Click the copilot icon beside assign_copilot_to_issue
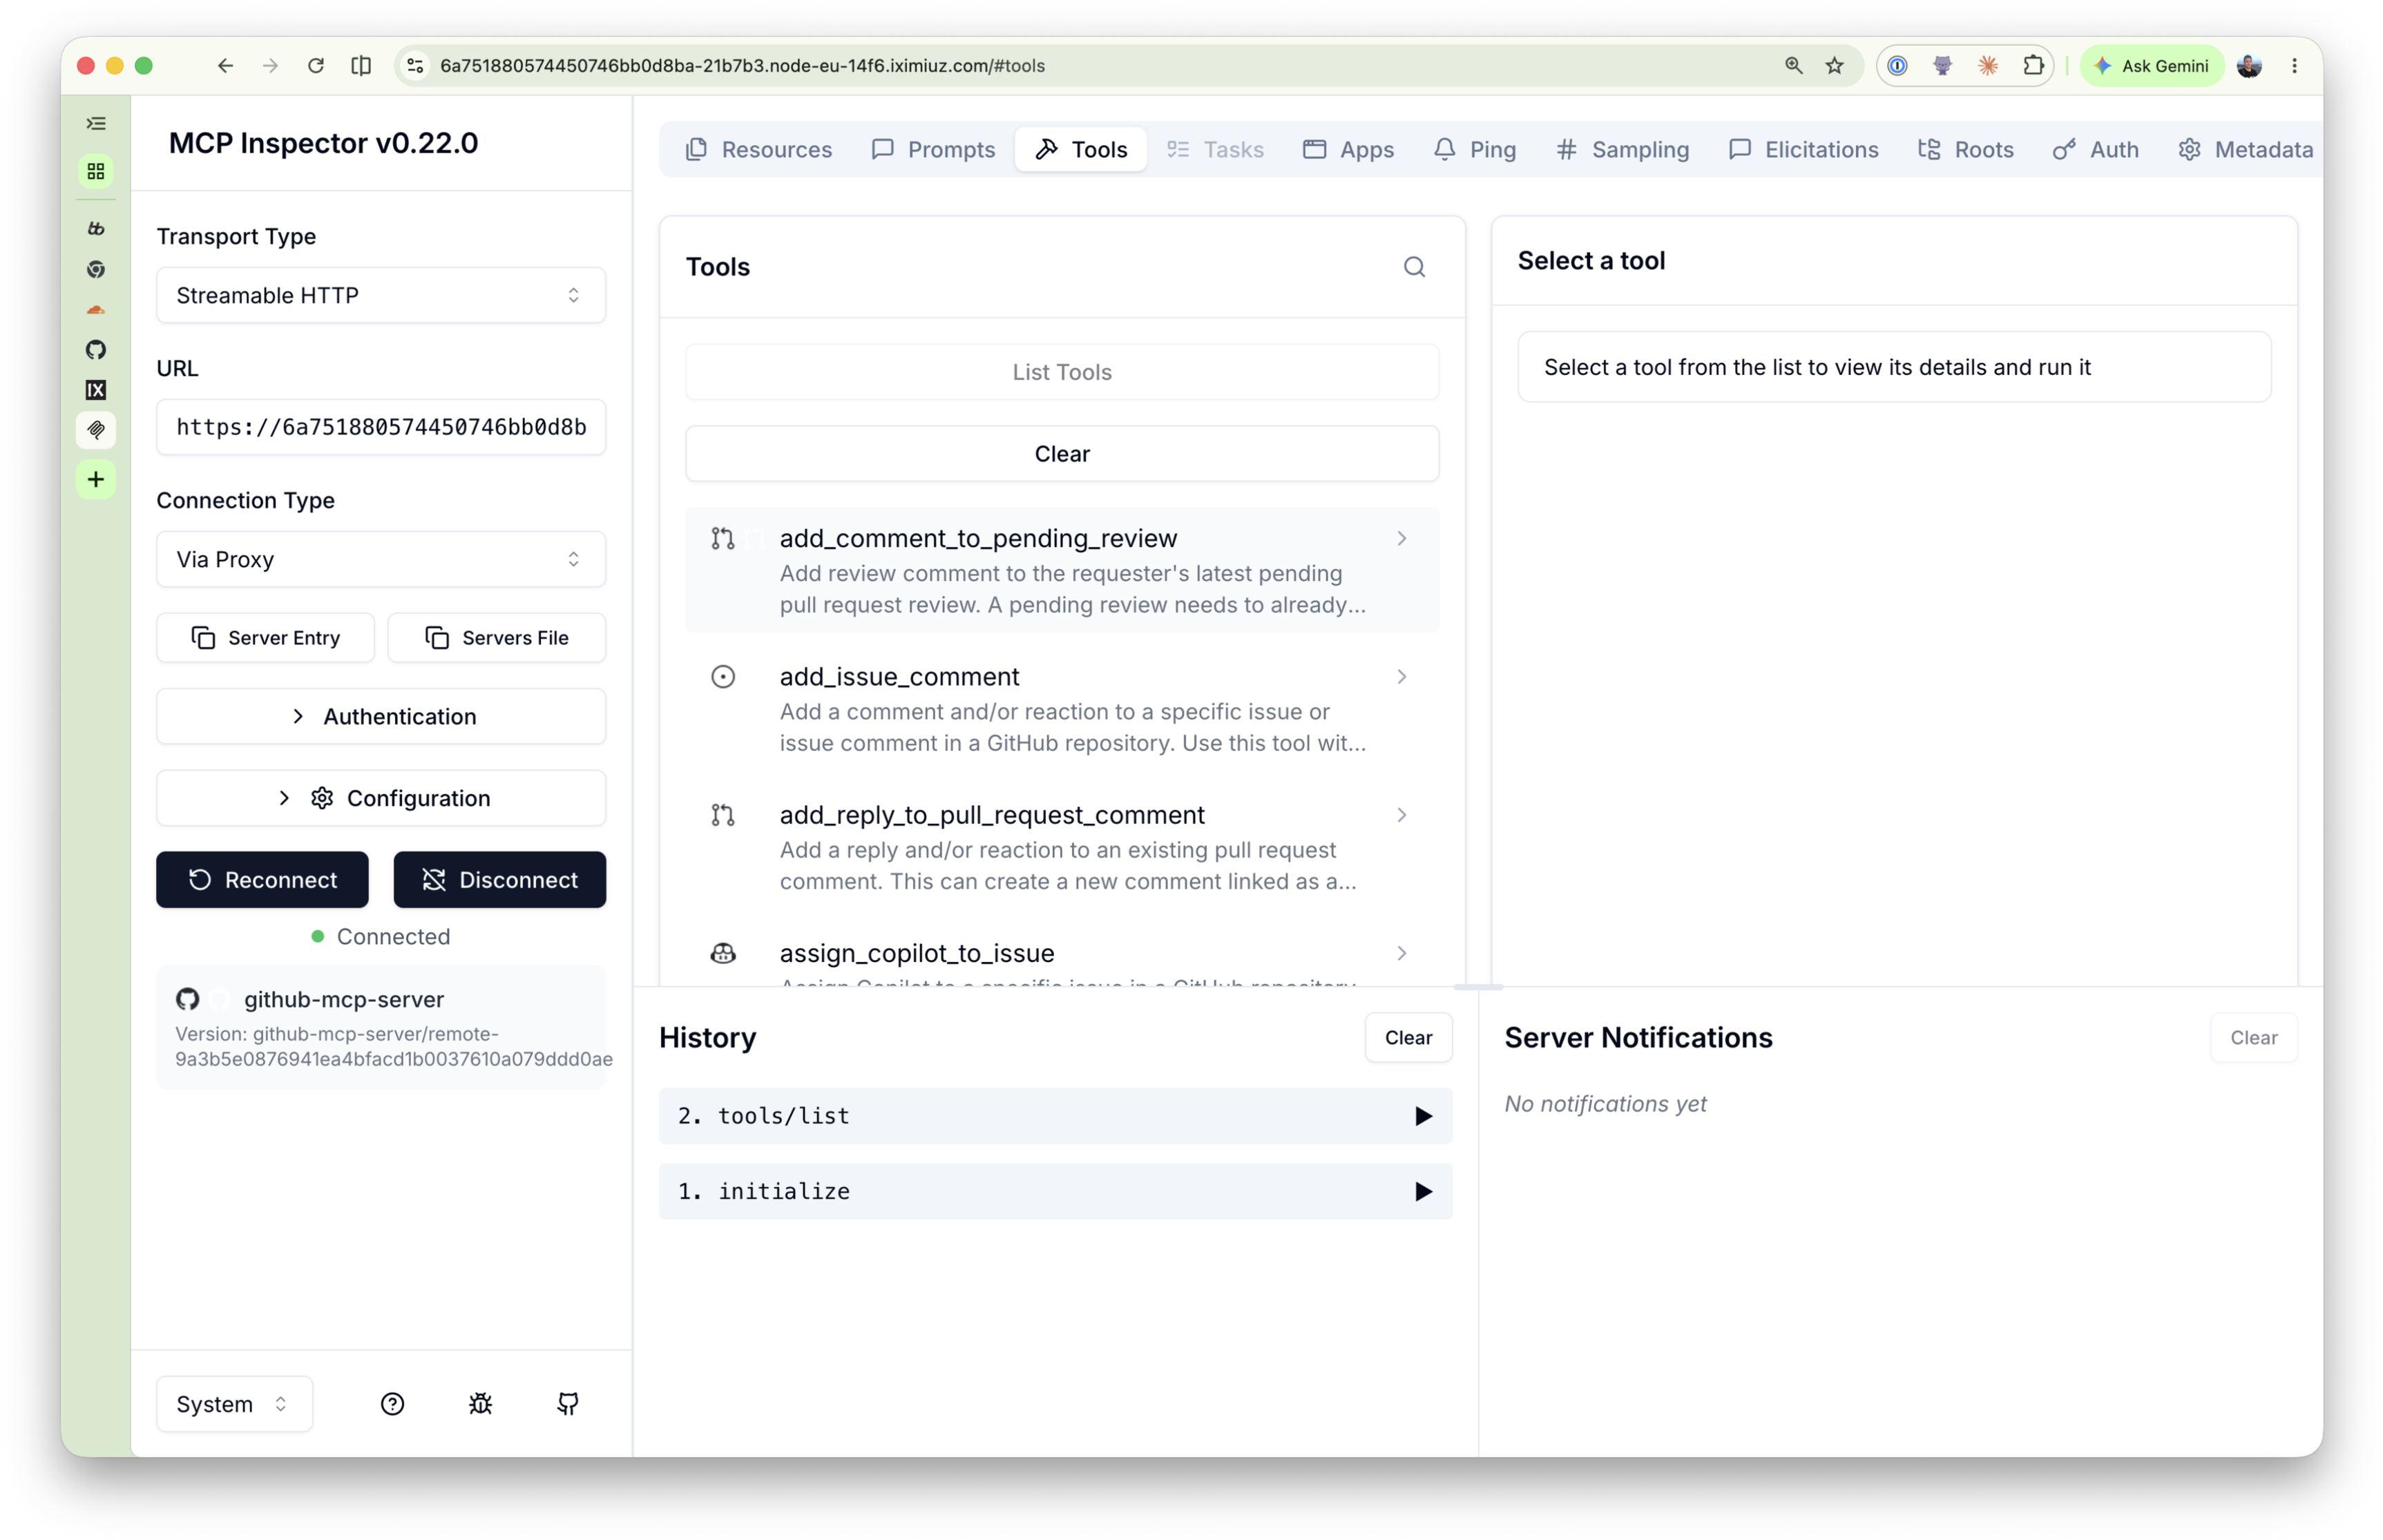 point(722,953)
